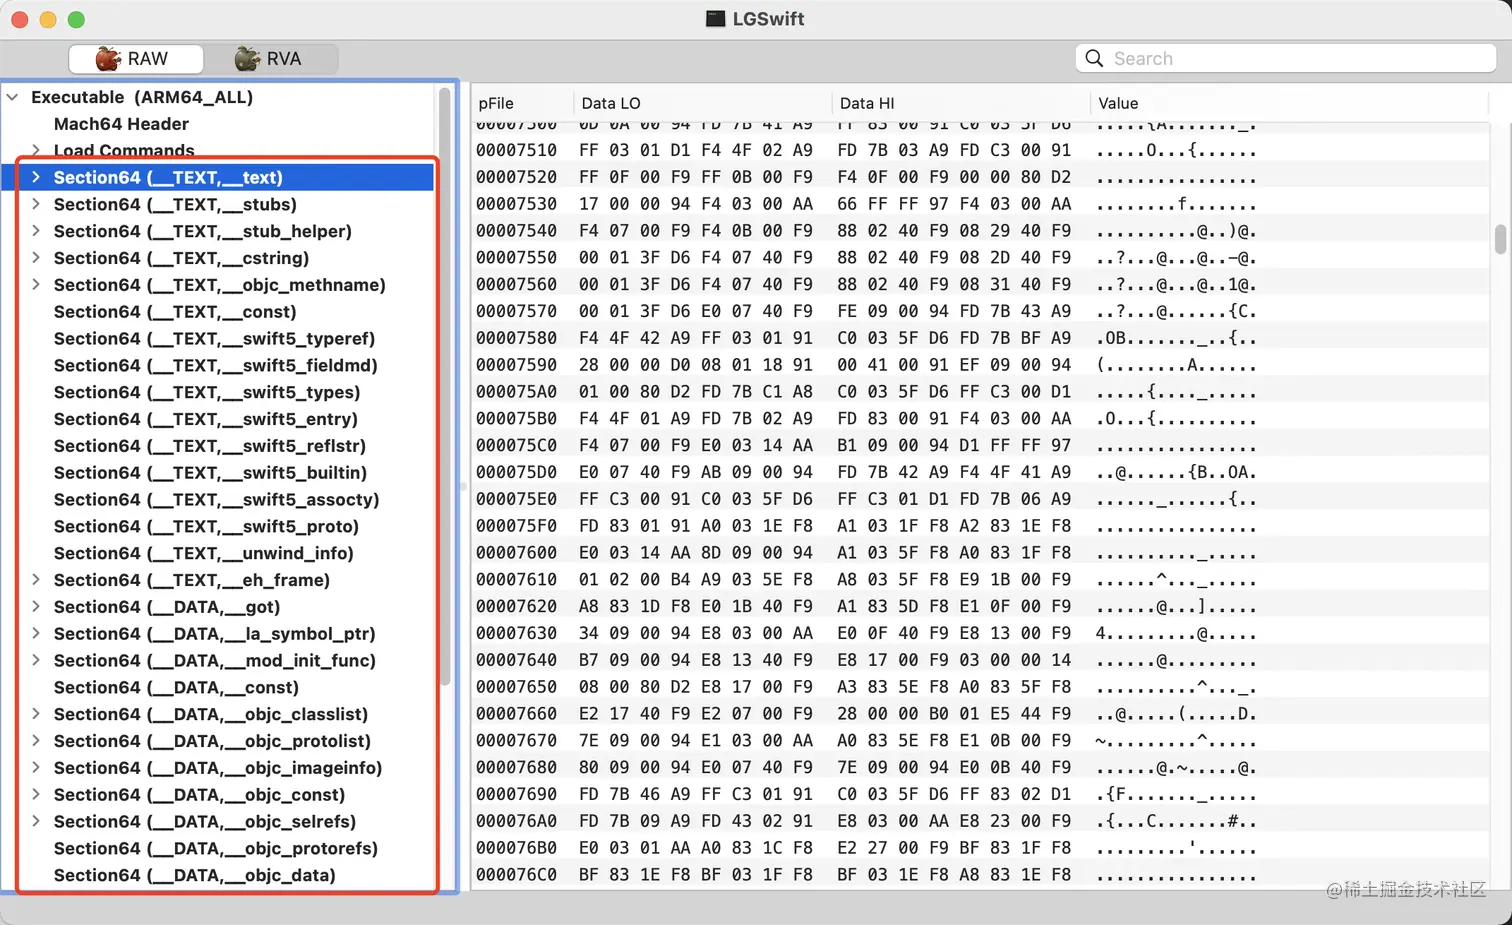Collapse the Executable (ARM64_ALL) tree node
The image size is (1512, 925).
pyautogui.click(x=13, y=97)
